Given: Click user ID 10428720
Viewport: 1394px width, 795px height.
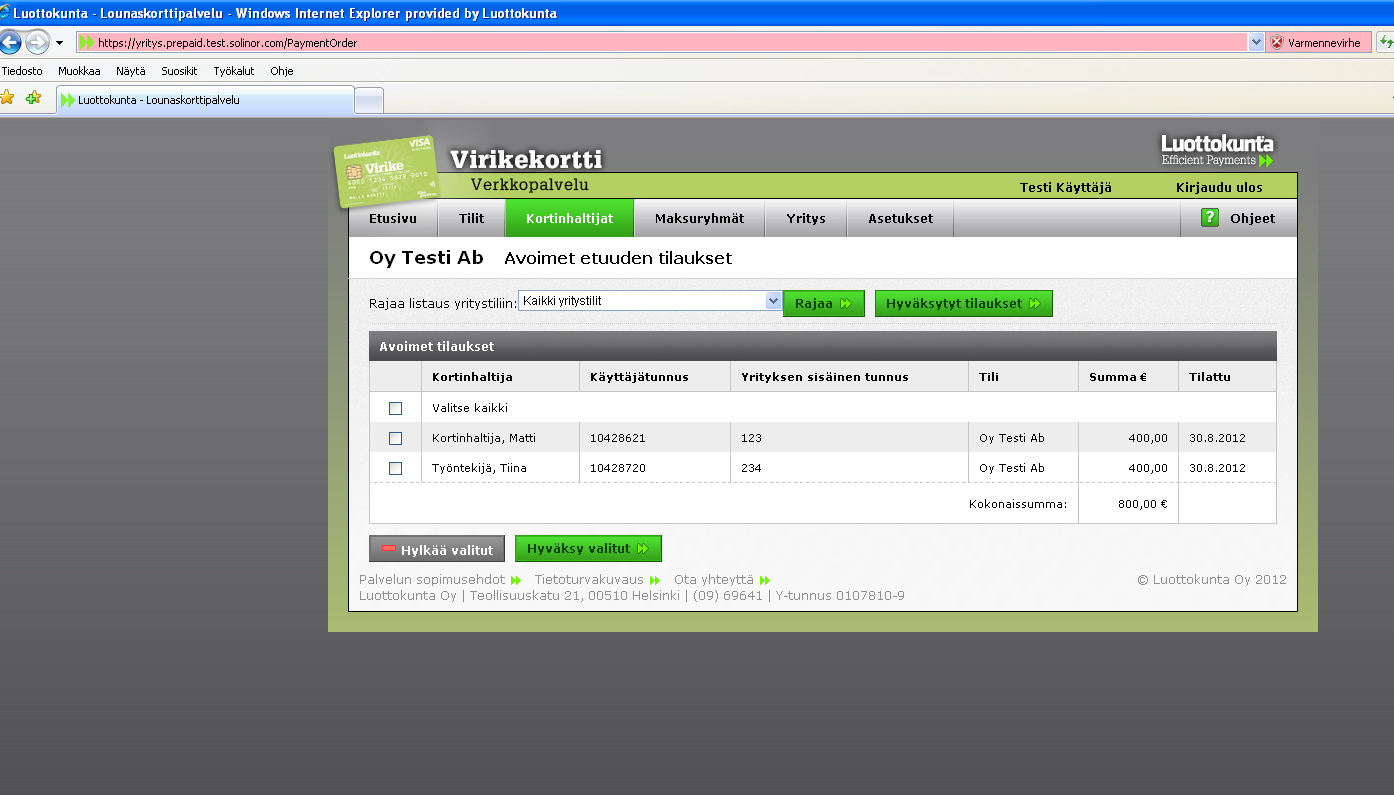Looking at the screenshot, I should click(x=617, y=468).
